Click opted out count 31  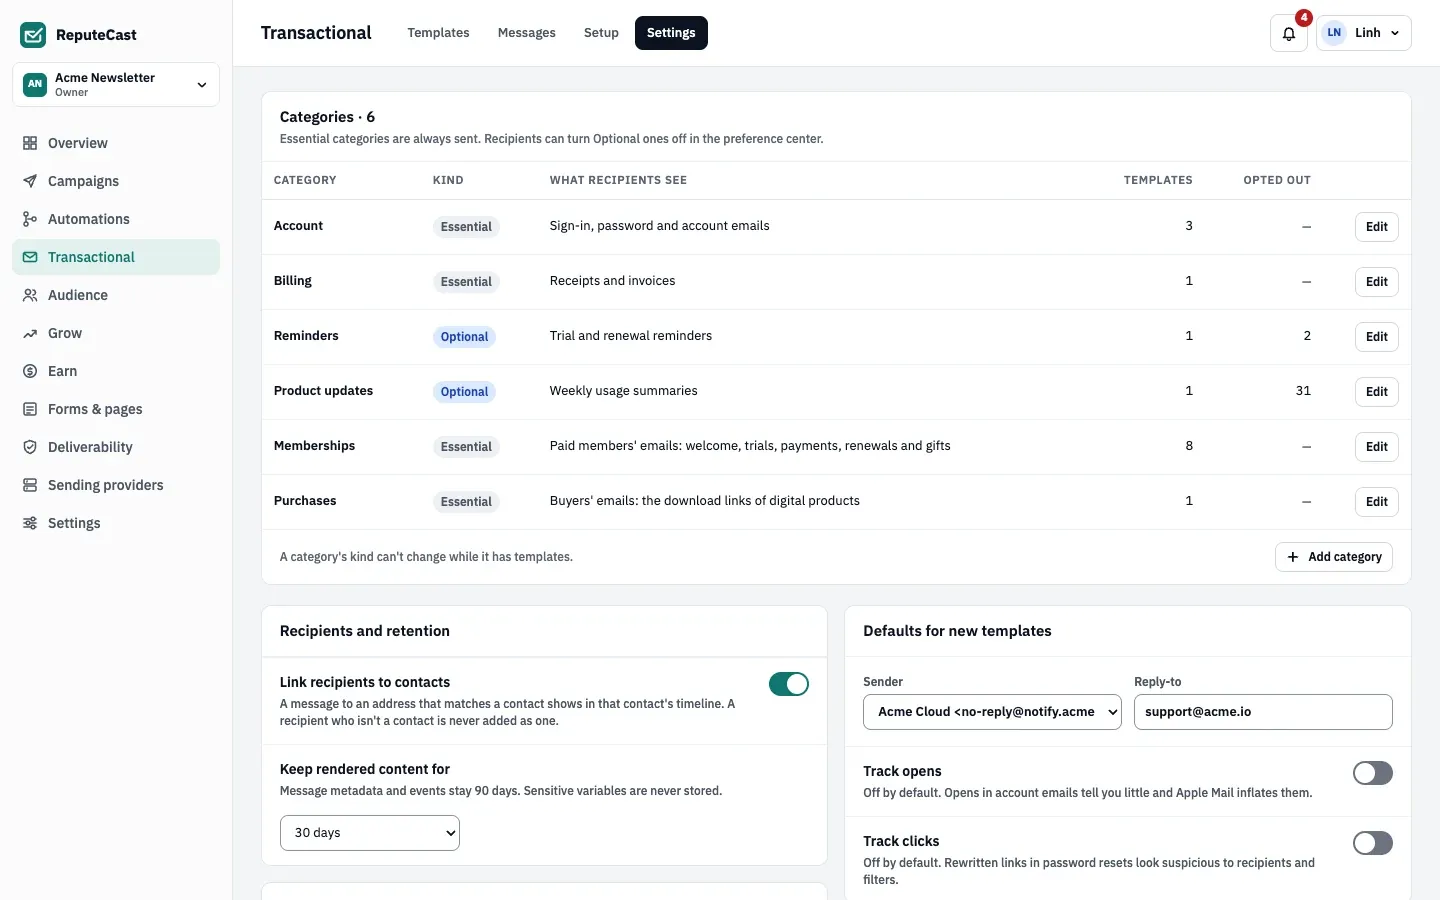1303,391
